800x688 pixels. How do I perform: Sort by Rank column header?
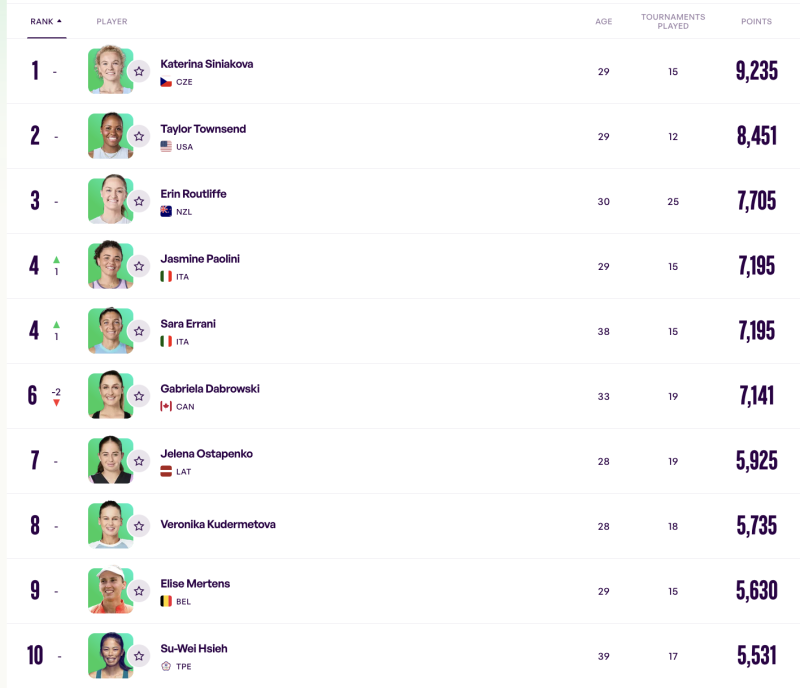(41, 21)
